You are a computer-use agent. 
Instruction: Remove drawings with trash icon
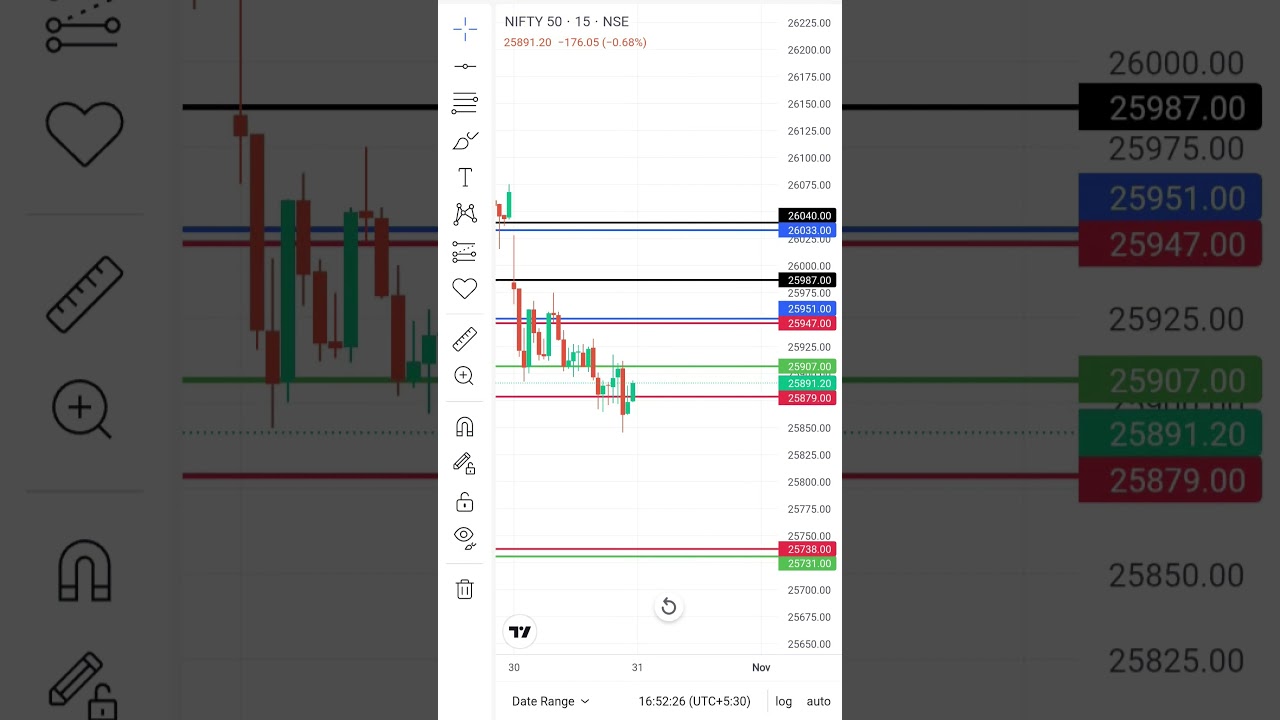[x=465, y=589]
